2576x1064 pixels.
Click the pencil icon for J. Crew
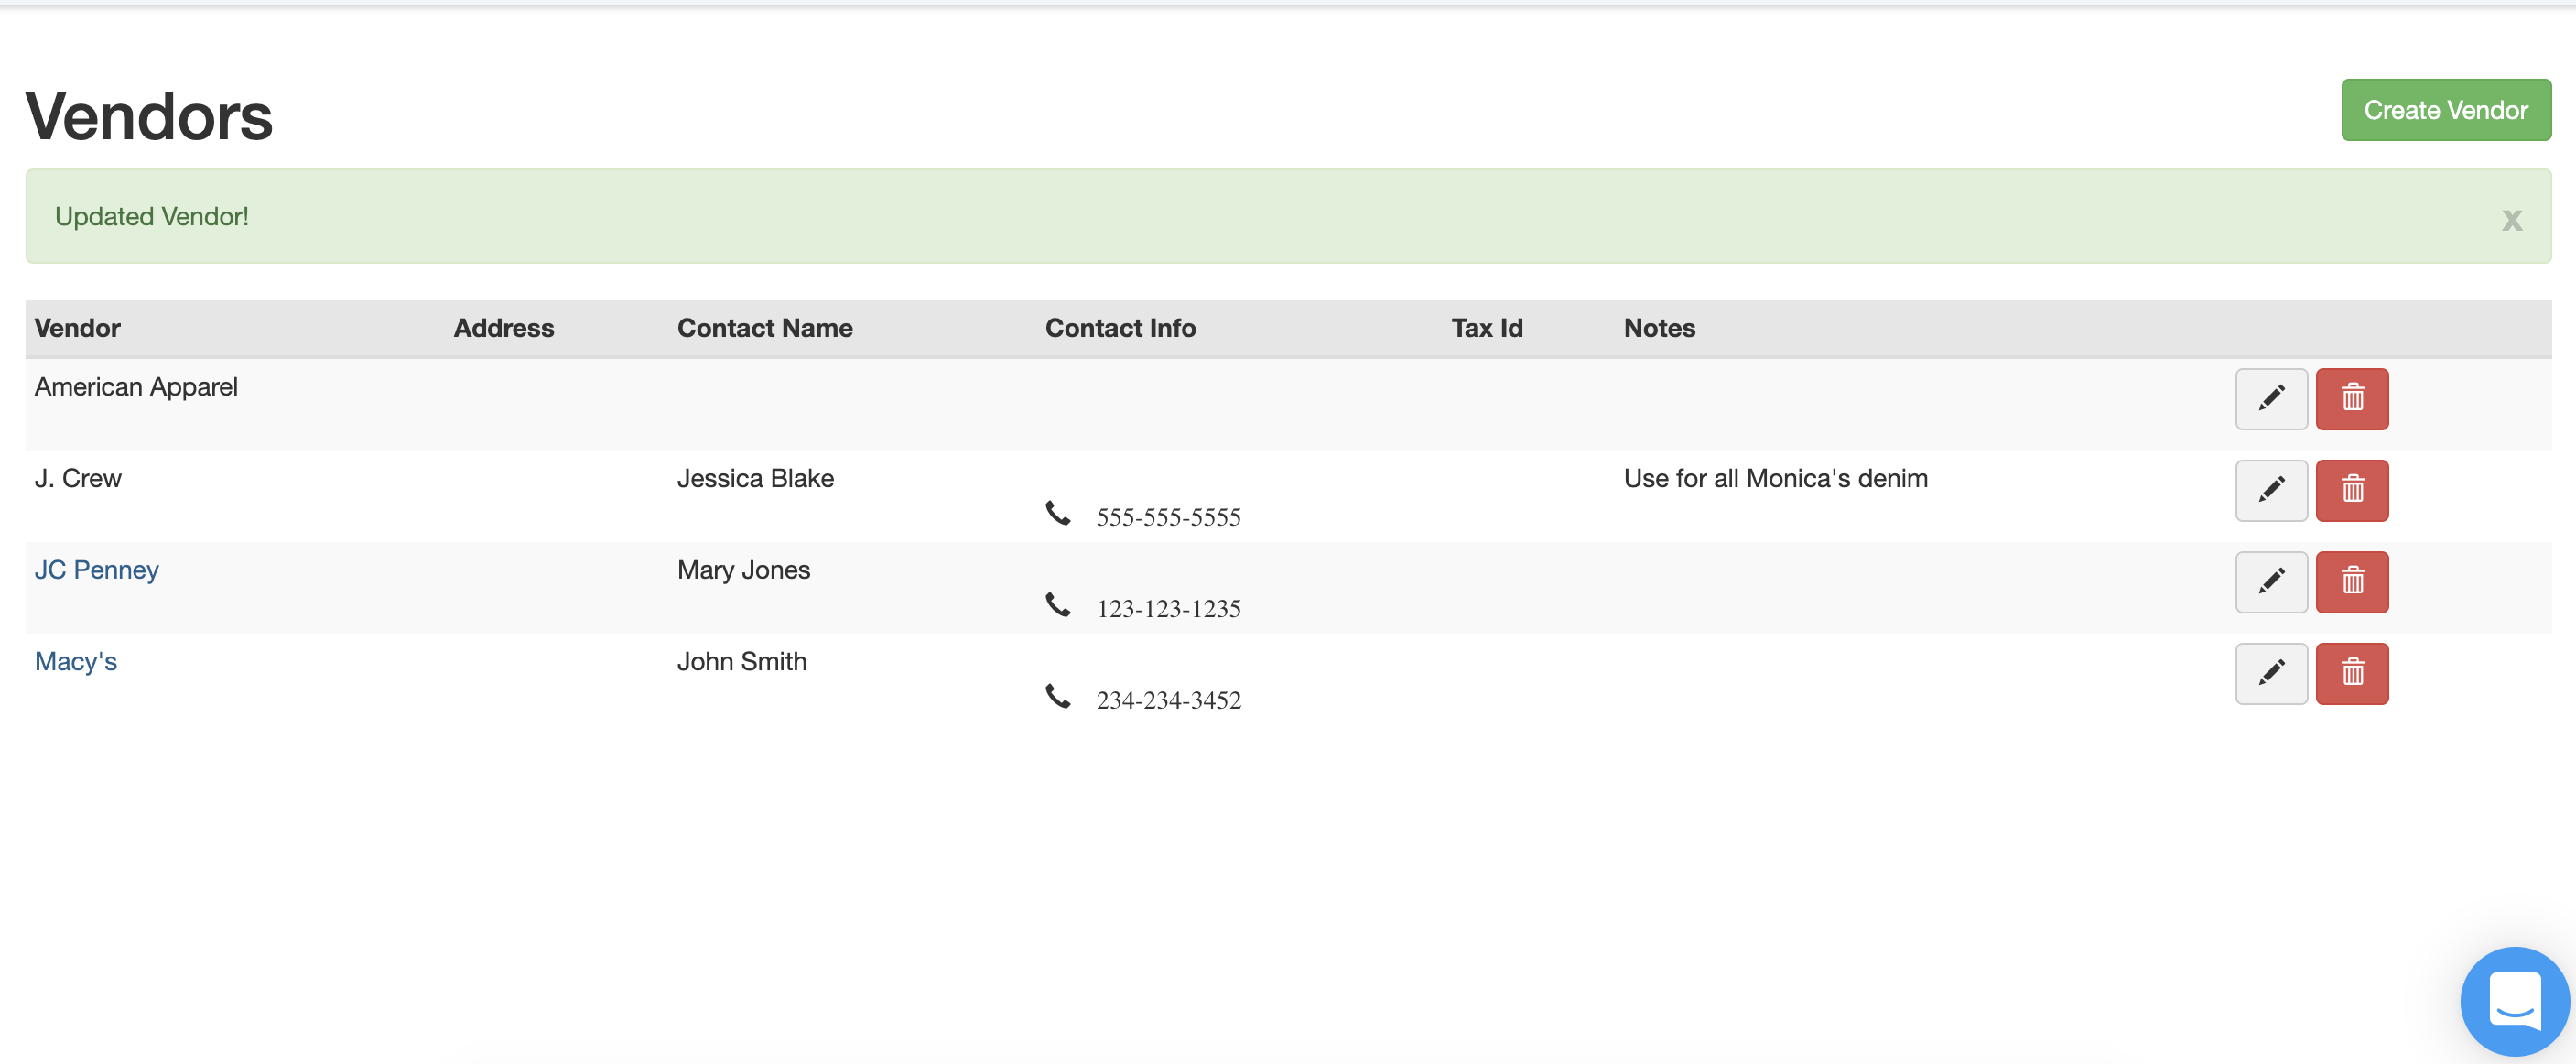2271,490
